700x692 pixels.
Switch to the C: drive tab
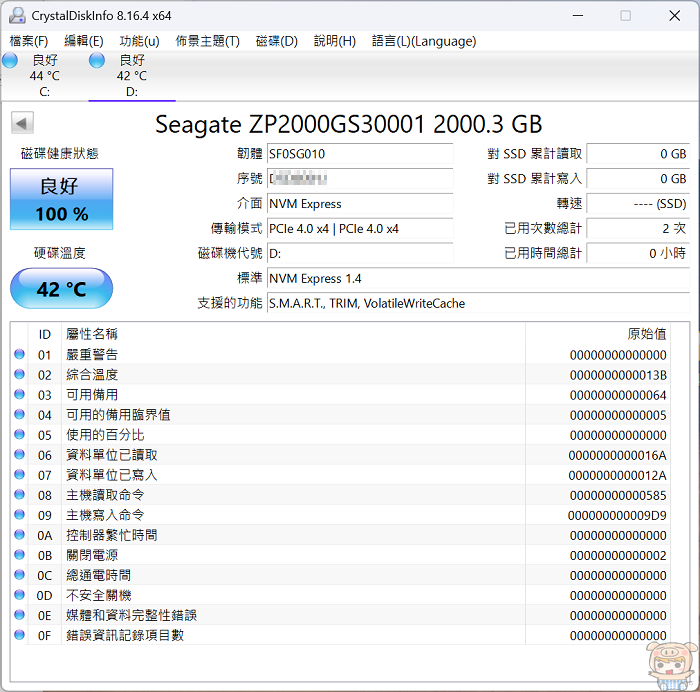[44, 76]
